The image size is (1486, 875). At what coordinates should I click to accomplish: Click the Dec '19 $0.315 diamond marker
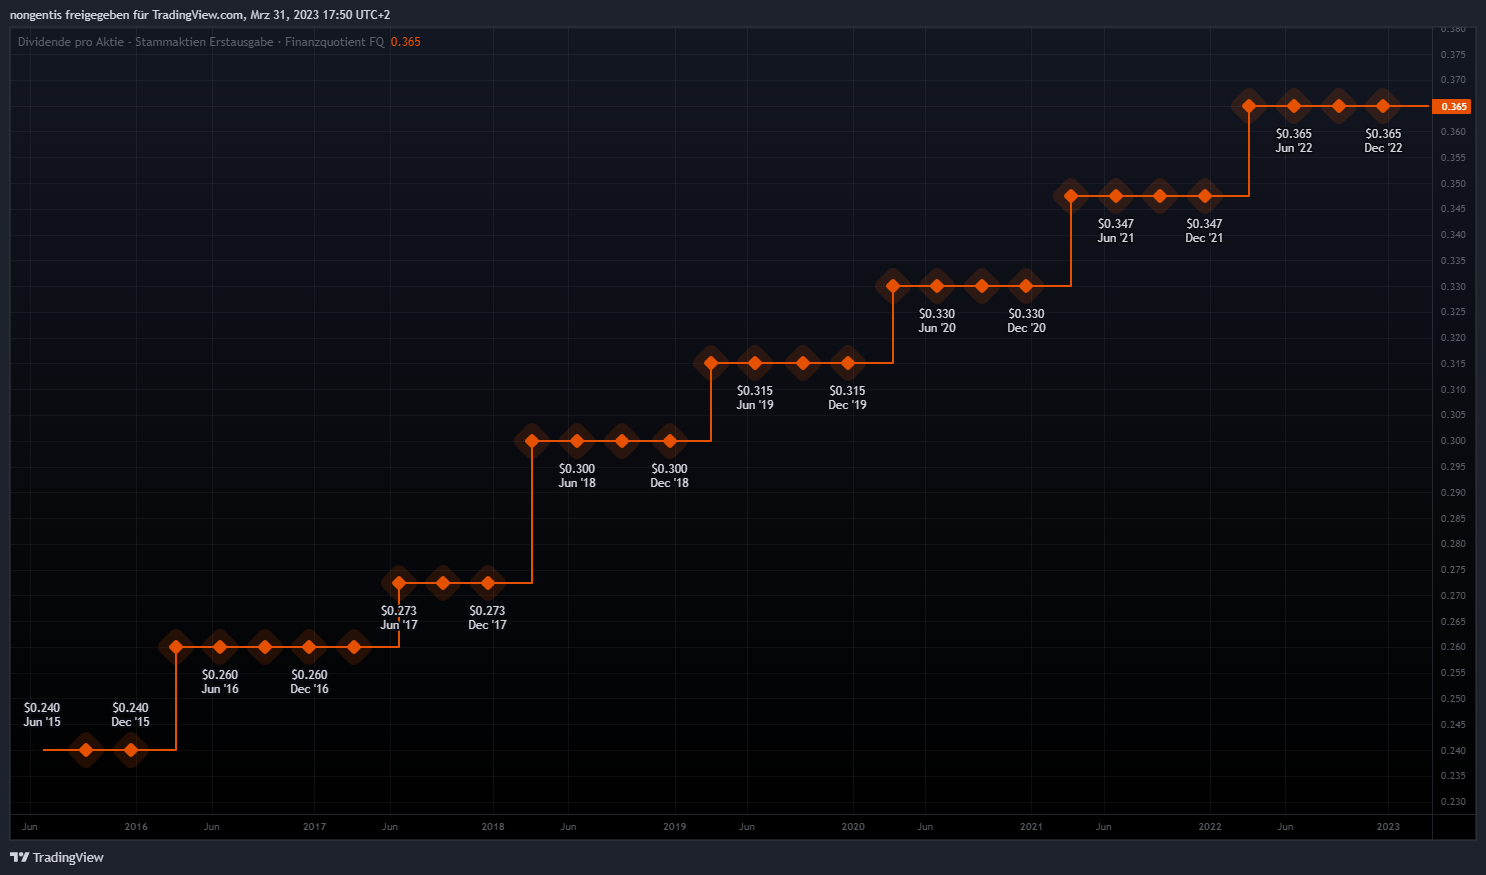click(x=848, y=363)
